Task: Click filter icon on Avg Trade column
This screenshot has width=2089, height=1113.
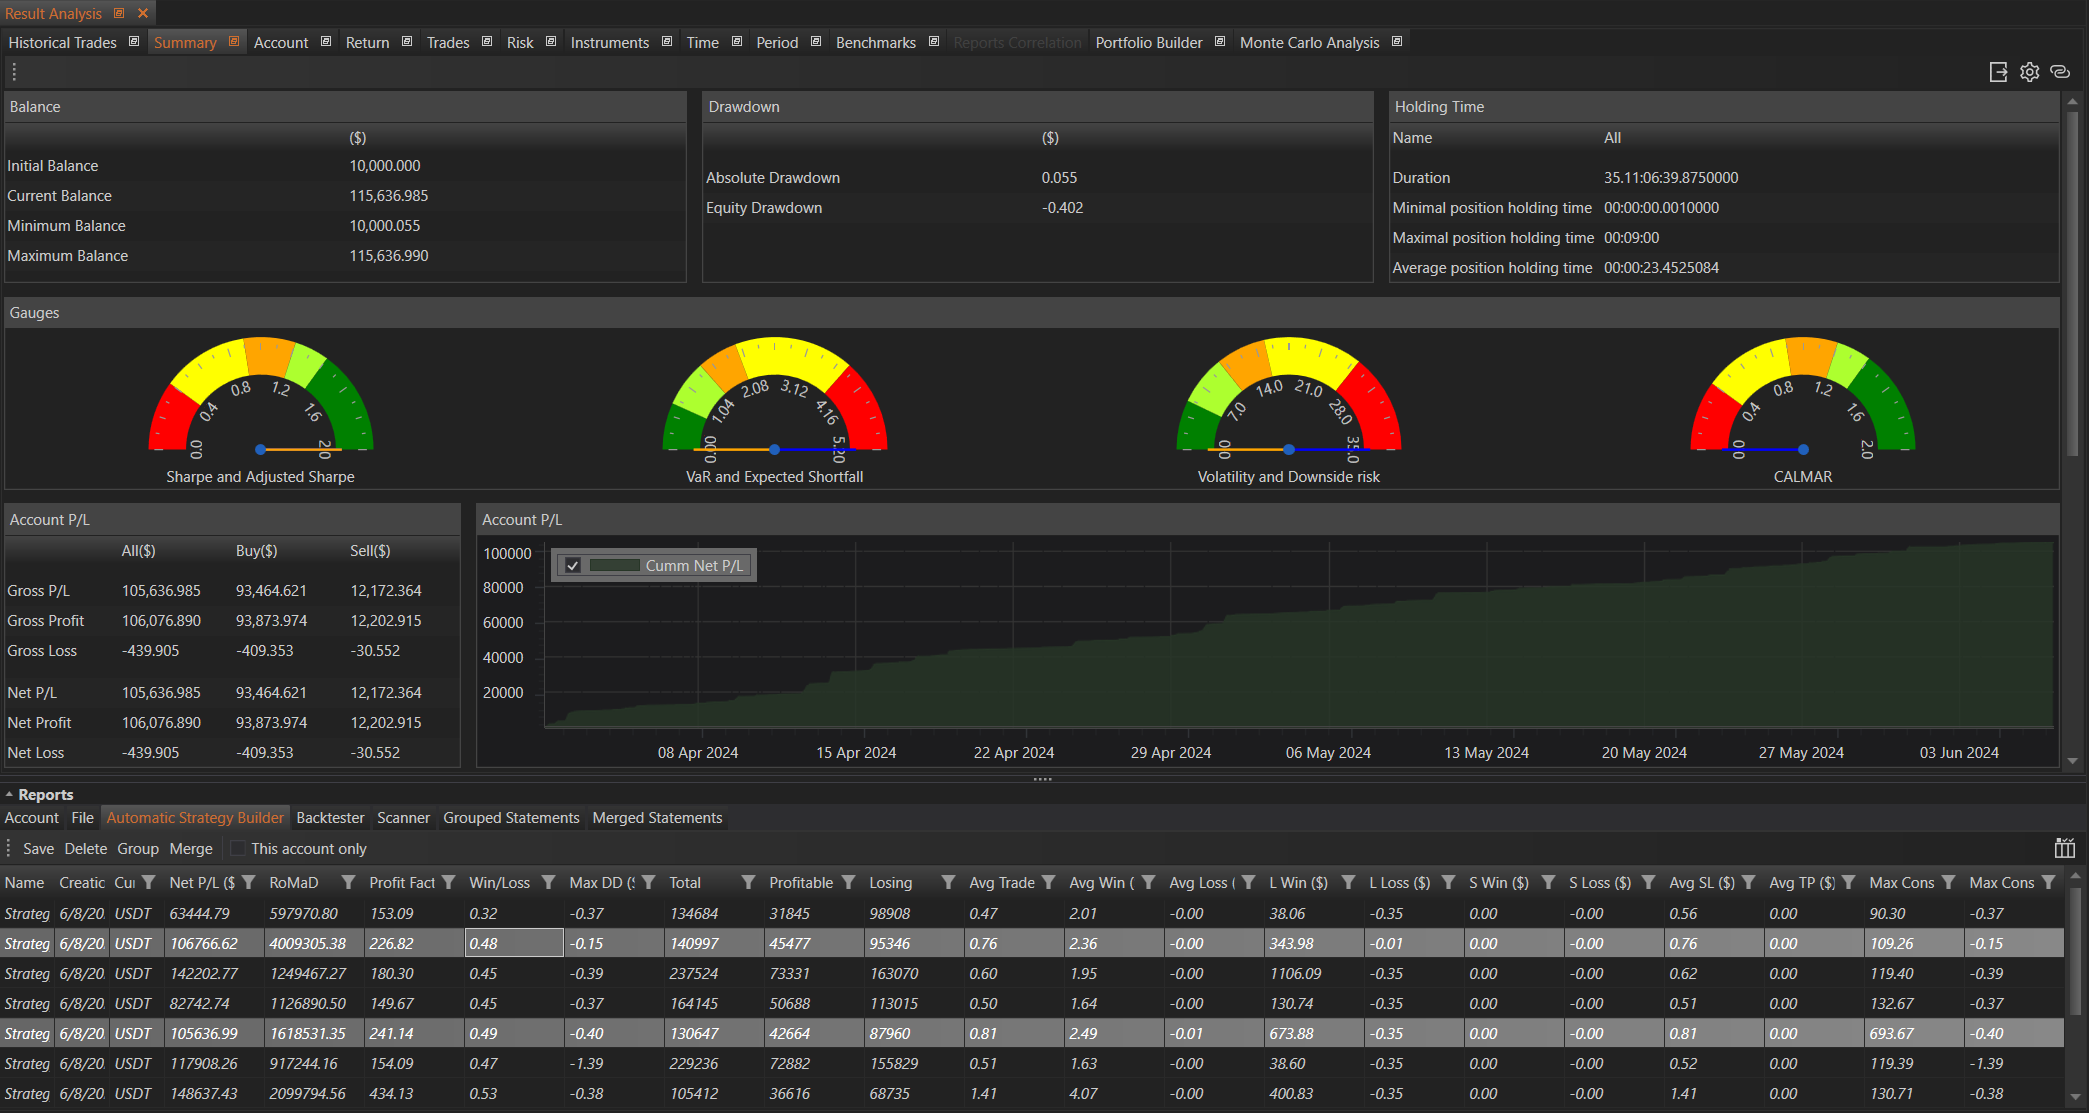Action: (x=1048, y=882)
